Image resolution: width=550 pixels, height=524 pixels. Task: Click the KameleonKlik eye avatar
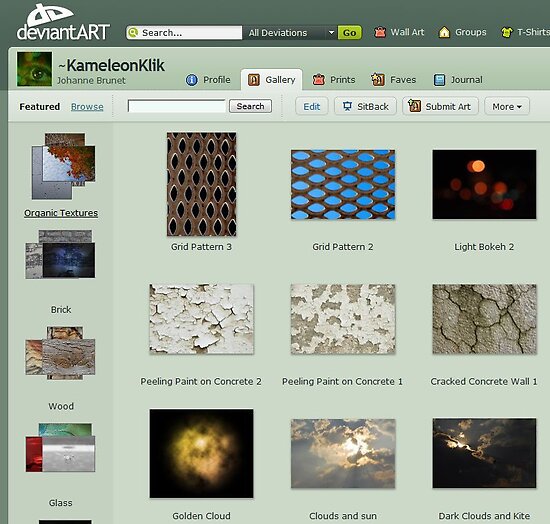pos(34,69)
